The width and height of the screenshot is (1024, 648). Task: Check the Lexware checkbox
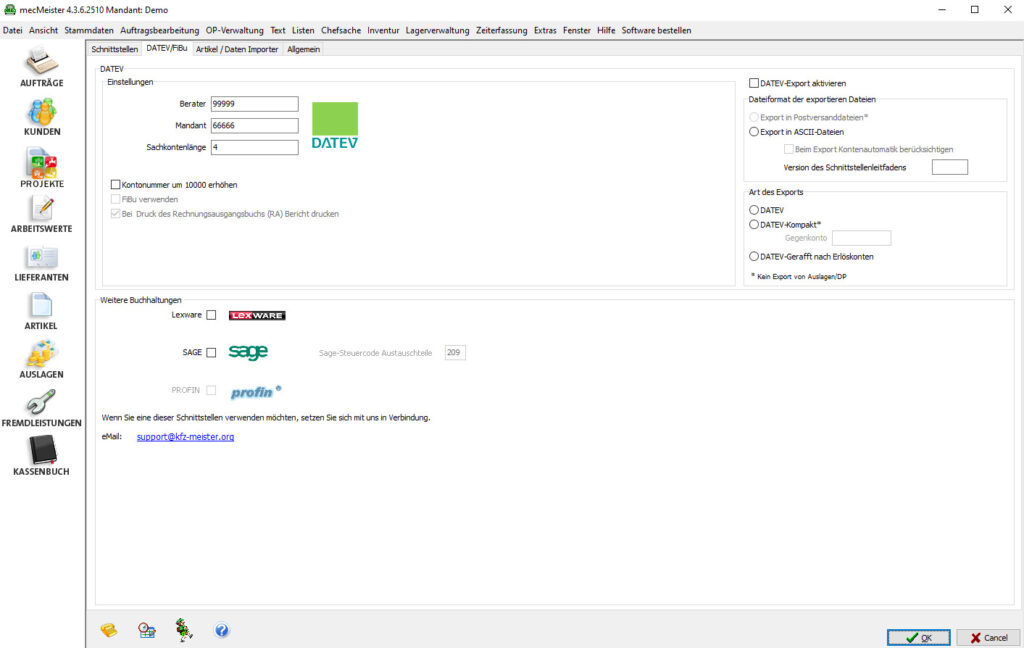(x=211, y=315)
